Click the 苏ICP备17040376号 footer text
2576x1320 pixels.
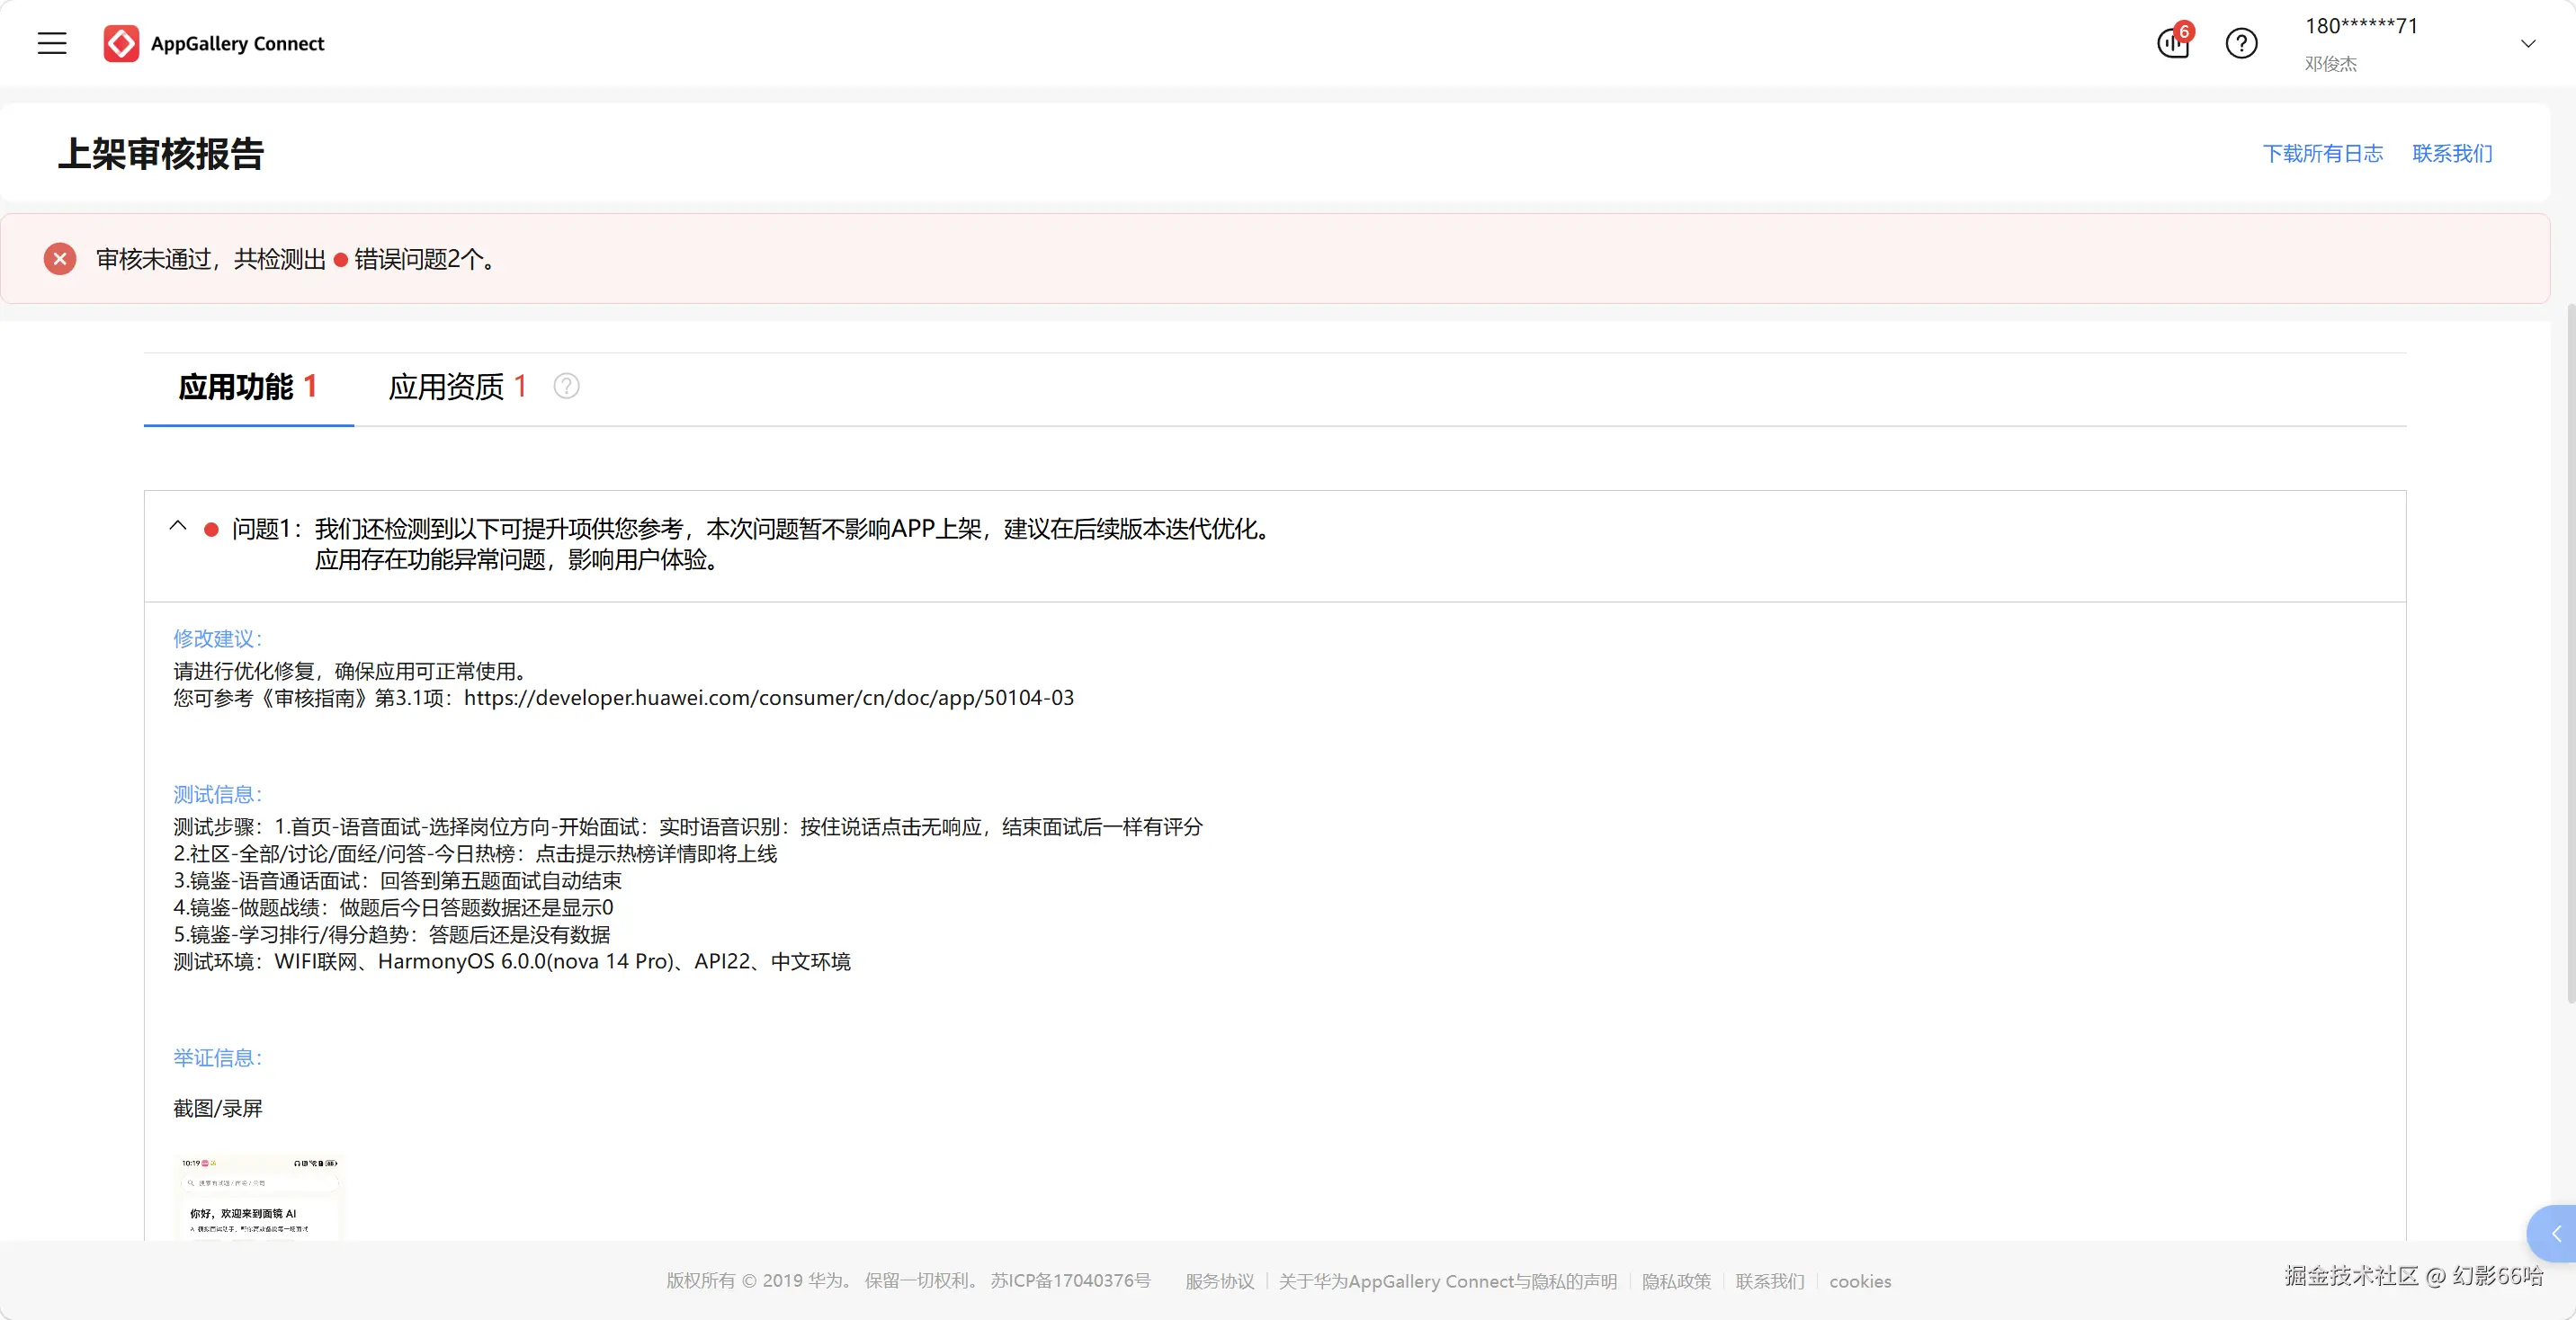coord(1070,1281)
